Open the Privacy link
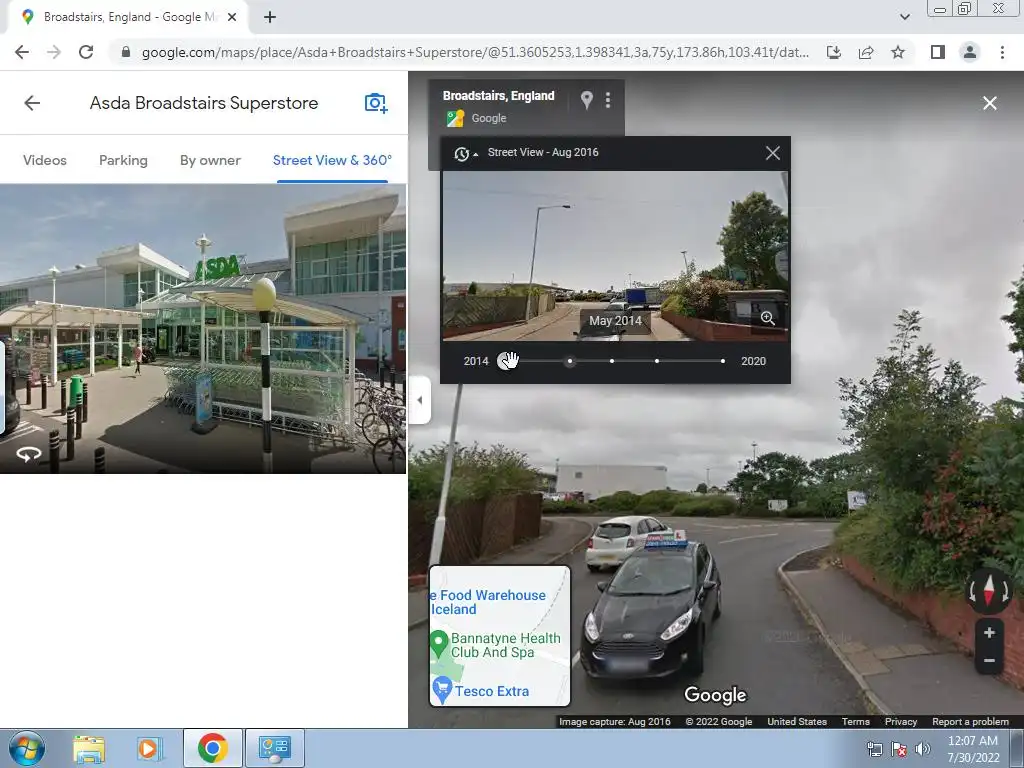Viewport: 1024px width, 768px height. pyautogui.click(x=901, y=722)
